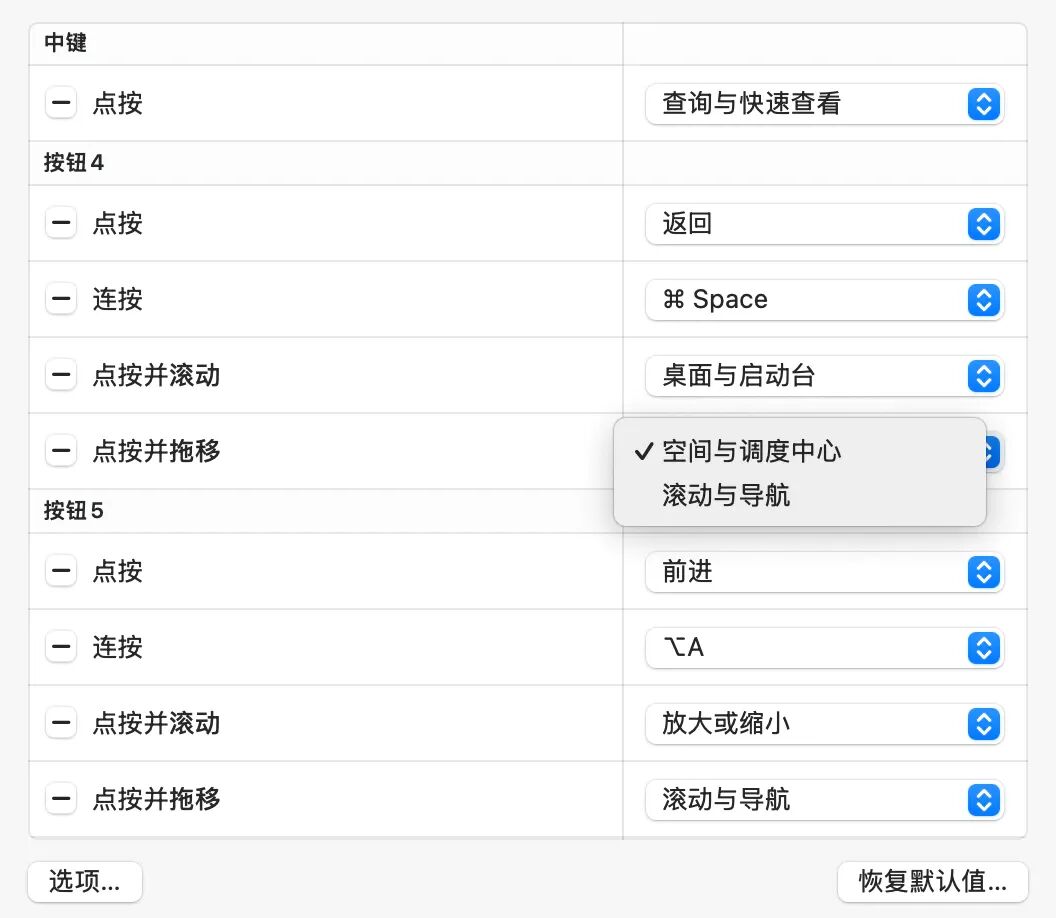
Task: Click the 选项… button
Action: pos(85,882)
